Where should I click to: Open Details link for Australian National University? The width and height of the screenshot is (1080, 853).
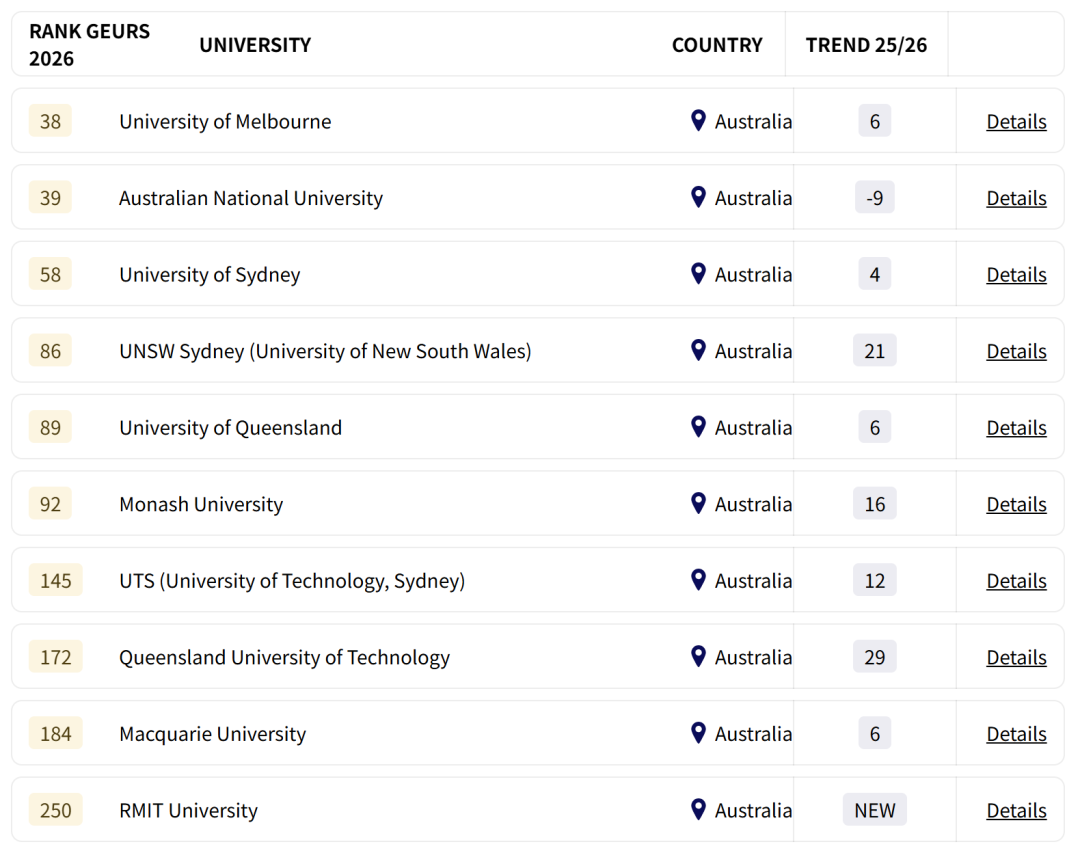click(1016, 198)
